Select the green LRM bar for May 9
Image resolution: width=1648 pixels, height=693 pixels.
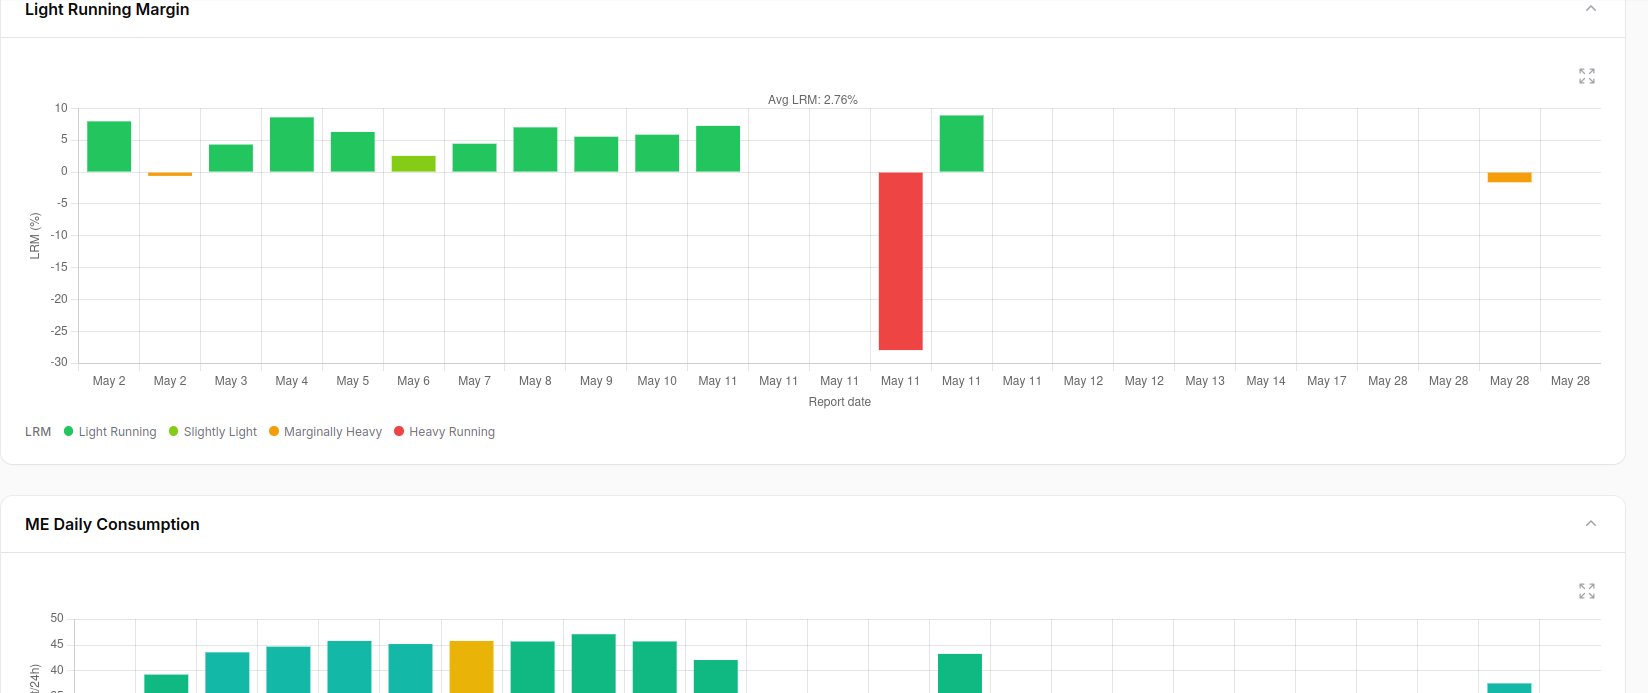coord(597,154)
